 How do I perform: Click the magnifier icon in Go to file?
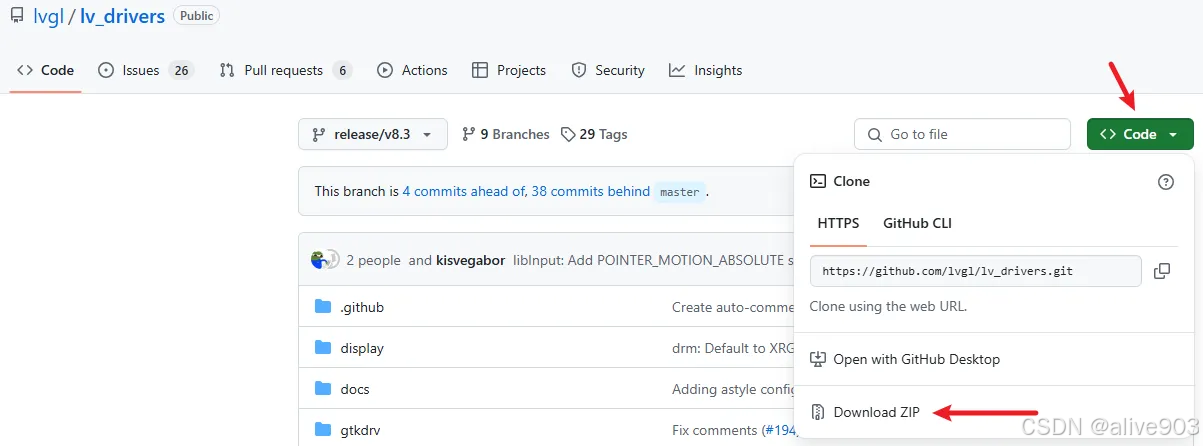pos(875,134)
